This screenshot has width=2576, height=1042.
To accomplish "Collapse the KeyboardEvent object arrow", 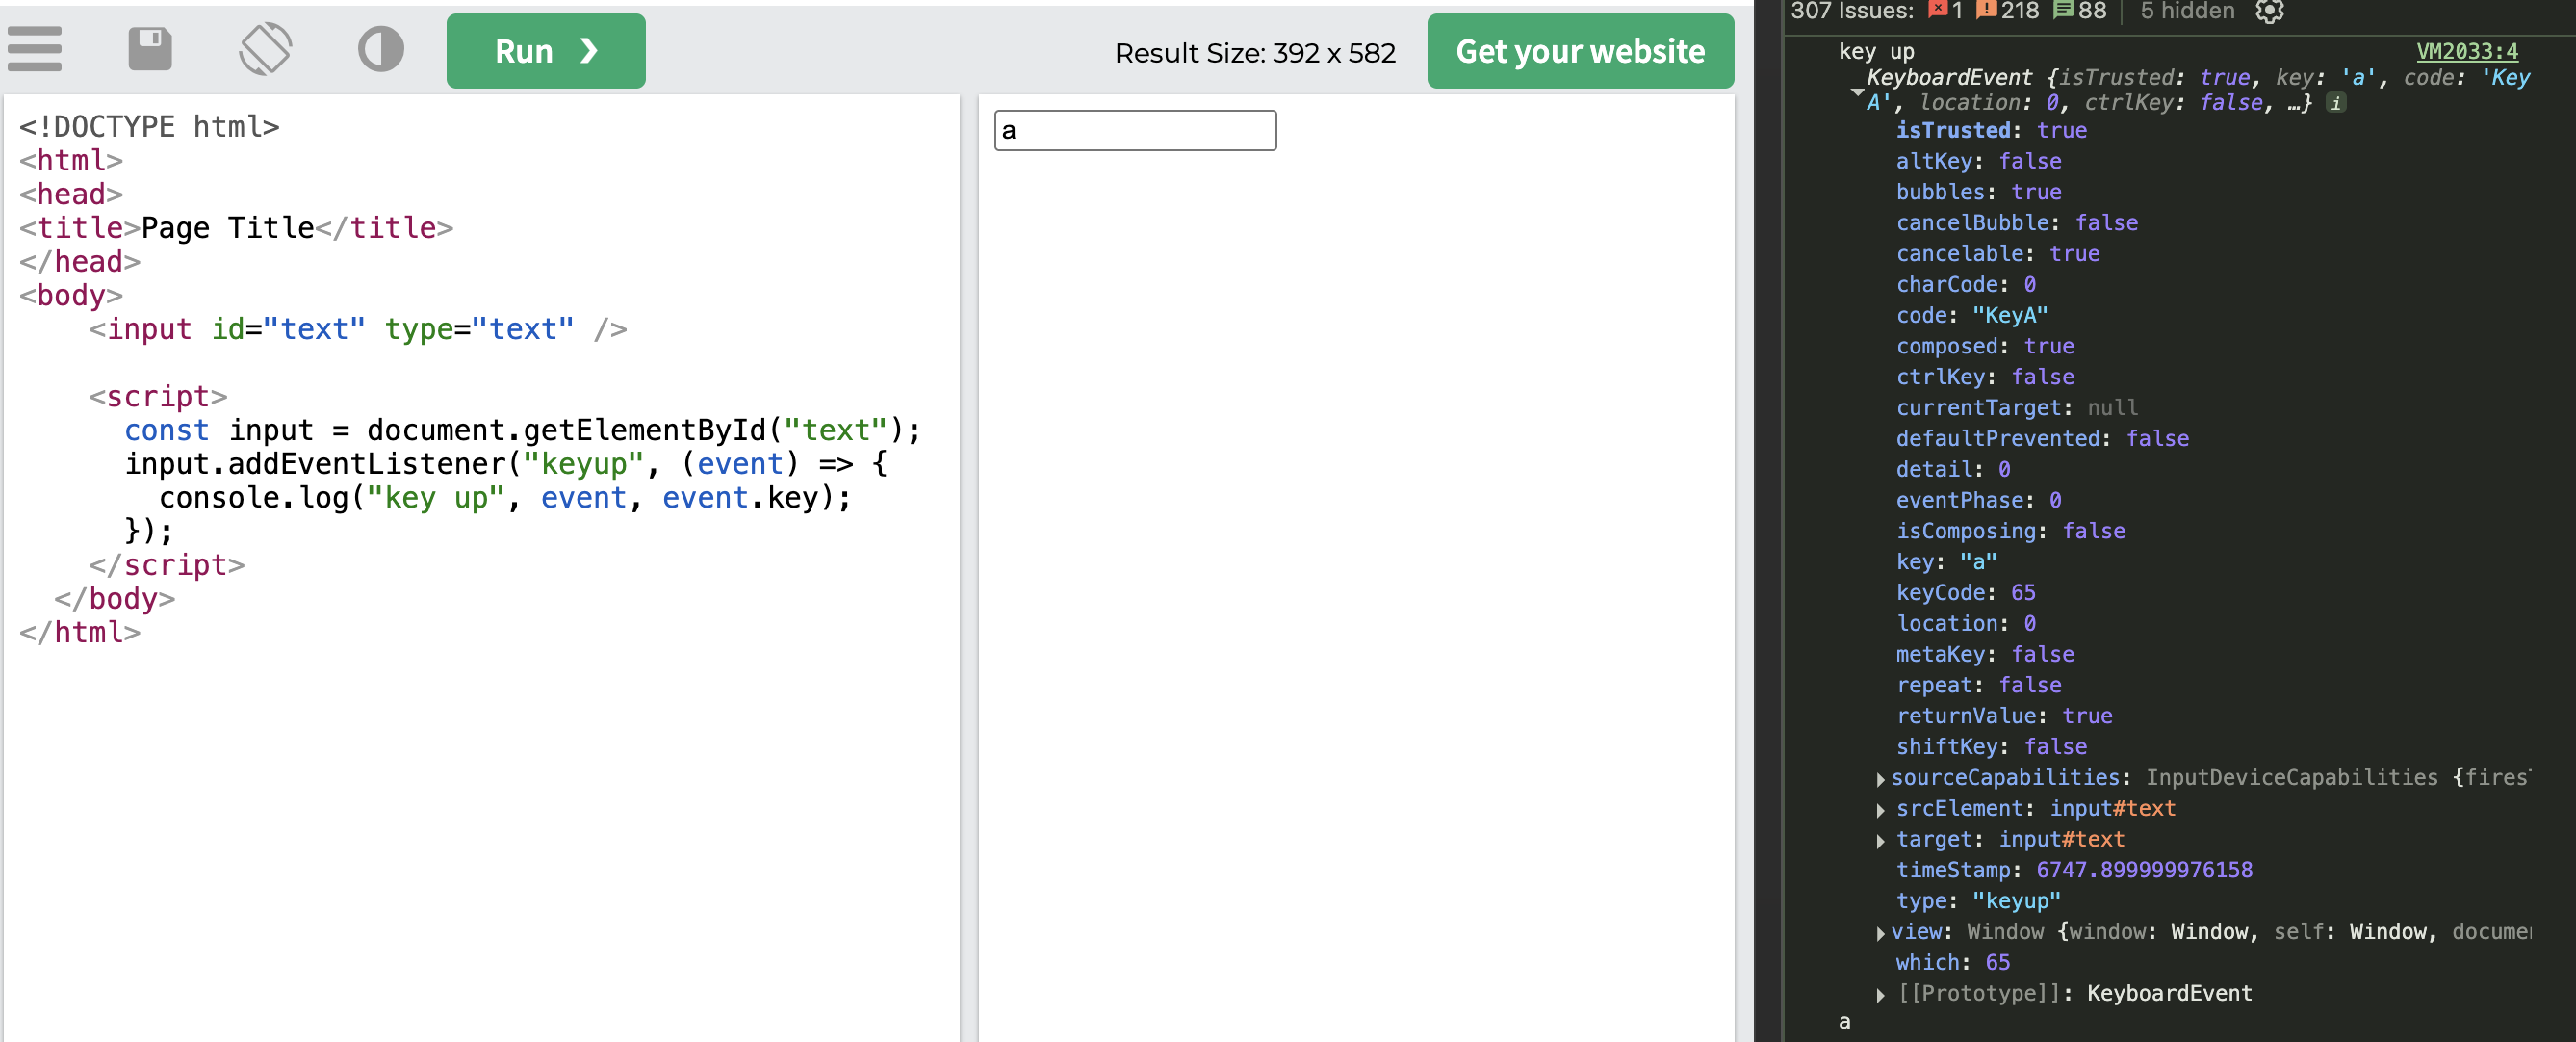I will tap(1857, 91).
